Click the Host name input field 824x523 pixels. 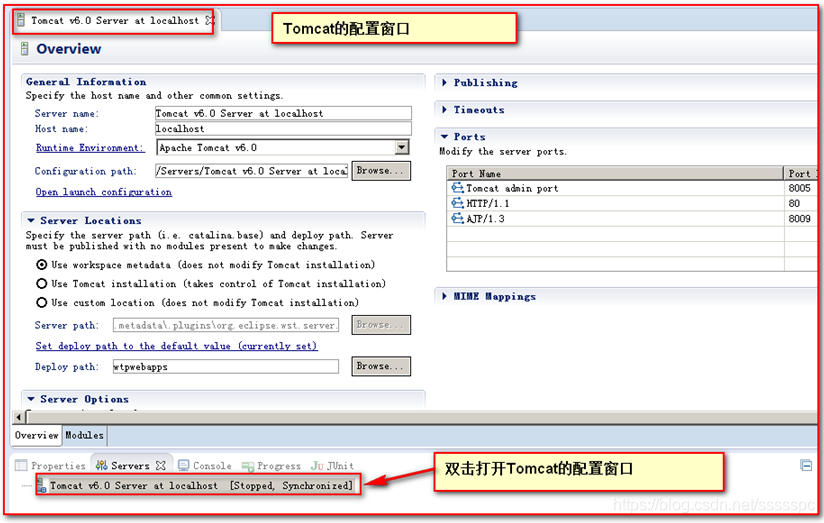point(283,128)
